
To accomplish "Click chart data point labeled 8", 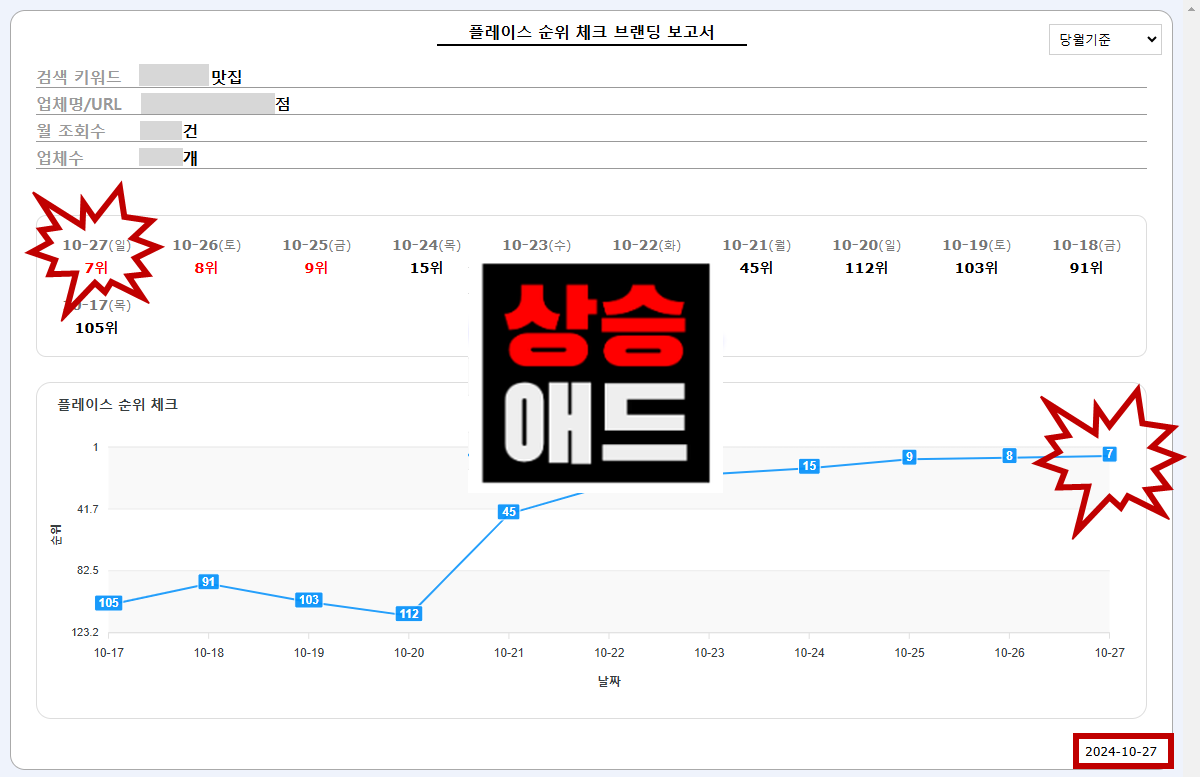I will (x=1009, y=456).
